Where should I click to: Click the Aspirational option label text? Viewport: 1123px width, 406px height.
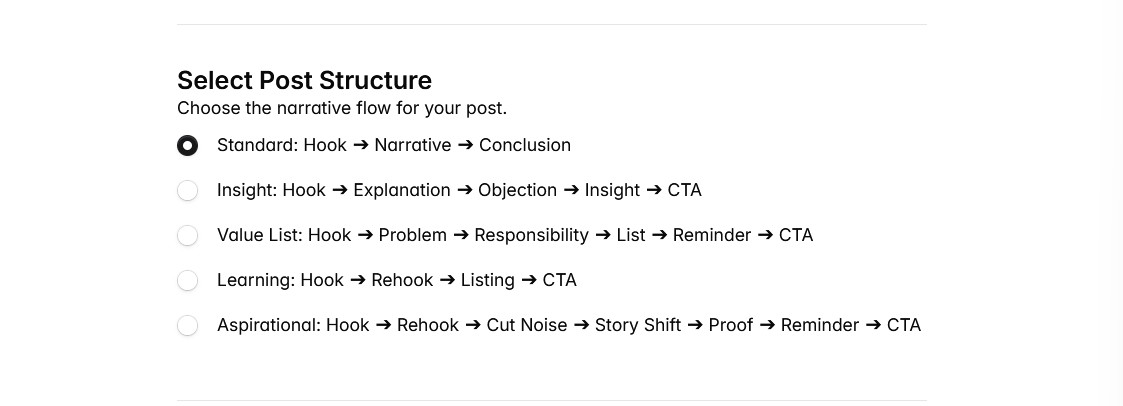(x=568, y=325)
